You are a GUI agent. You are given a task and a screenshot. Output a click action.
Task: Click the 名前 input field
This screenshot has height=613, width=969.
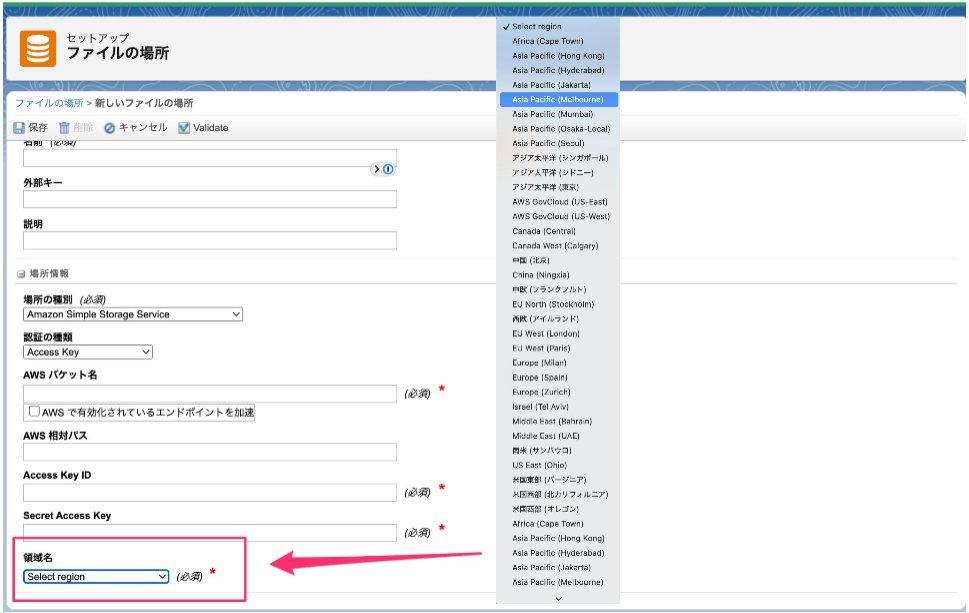[x=210, y=158]
